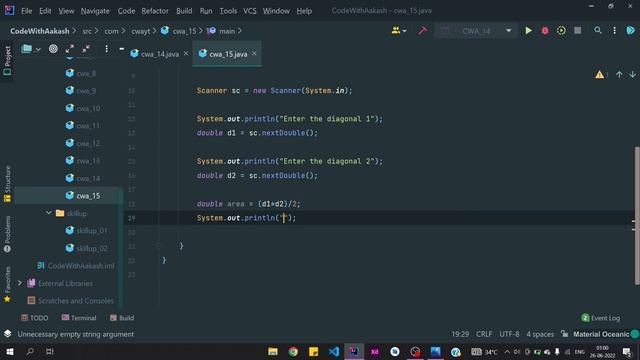Open the Build tool window button
The image size is (640, 360).
click(x=122, y=318)
